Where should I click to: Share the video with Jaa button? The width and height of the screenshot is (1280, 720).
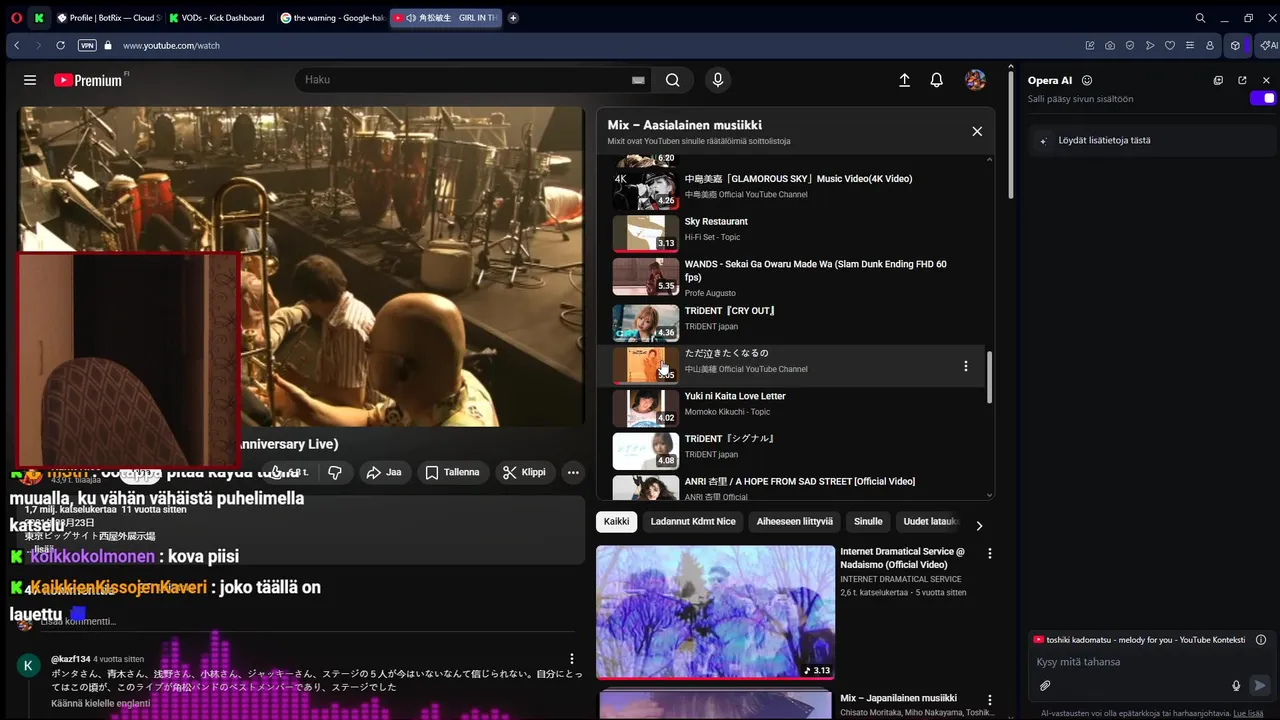click(x=384, y=472)
